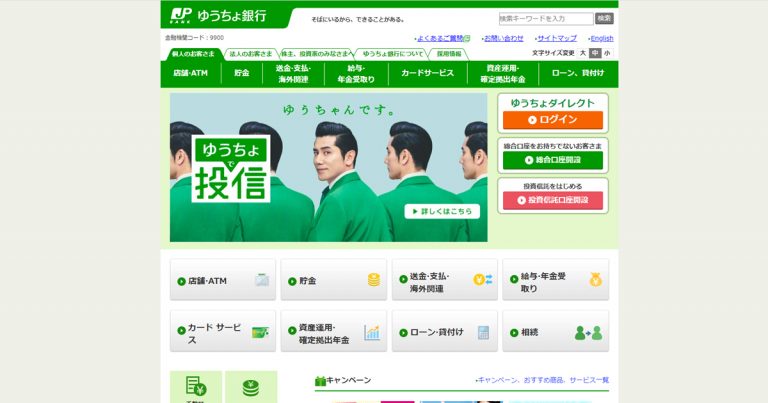The width and height of the screenshot is (768, 403).
Task: Open 店舗·ATM in the green navigation bar
Action: [191, 73]
